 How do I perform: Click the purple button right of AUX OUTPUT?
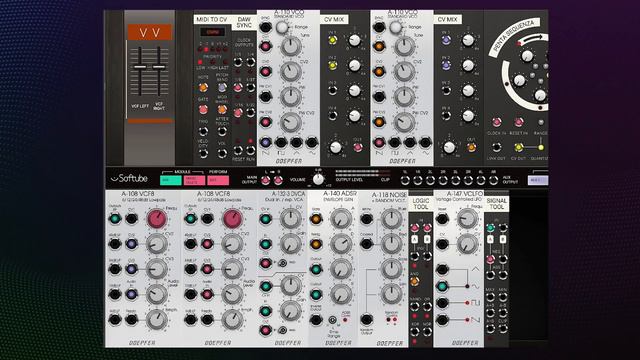tap(538, 180)
